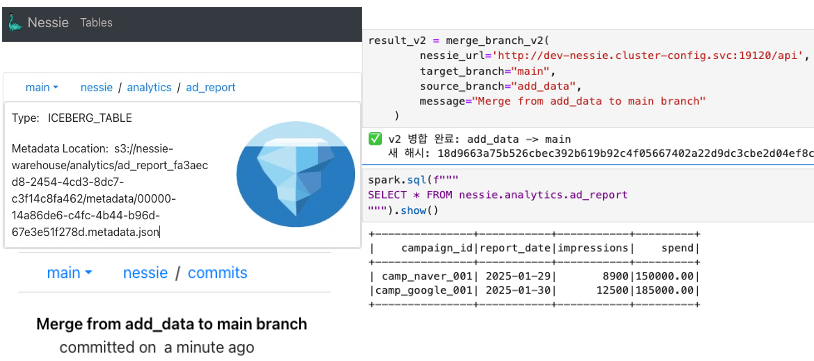Navigate to analytics namespace breadcrumb

click(149, 87)
